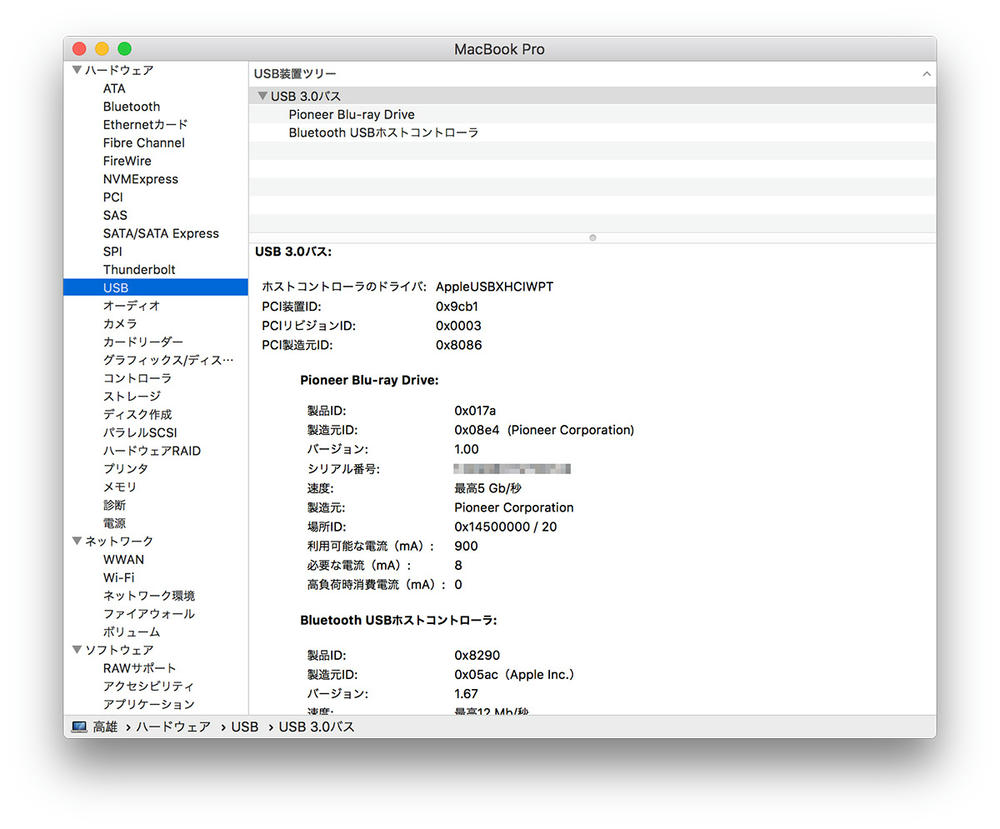The image size is (1000, 829).
Task: Click the 最高5 Gb/秒 speed value
Action: pos(487,488)
